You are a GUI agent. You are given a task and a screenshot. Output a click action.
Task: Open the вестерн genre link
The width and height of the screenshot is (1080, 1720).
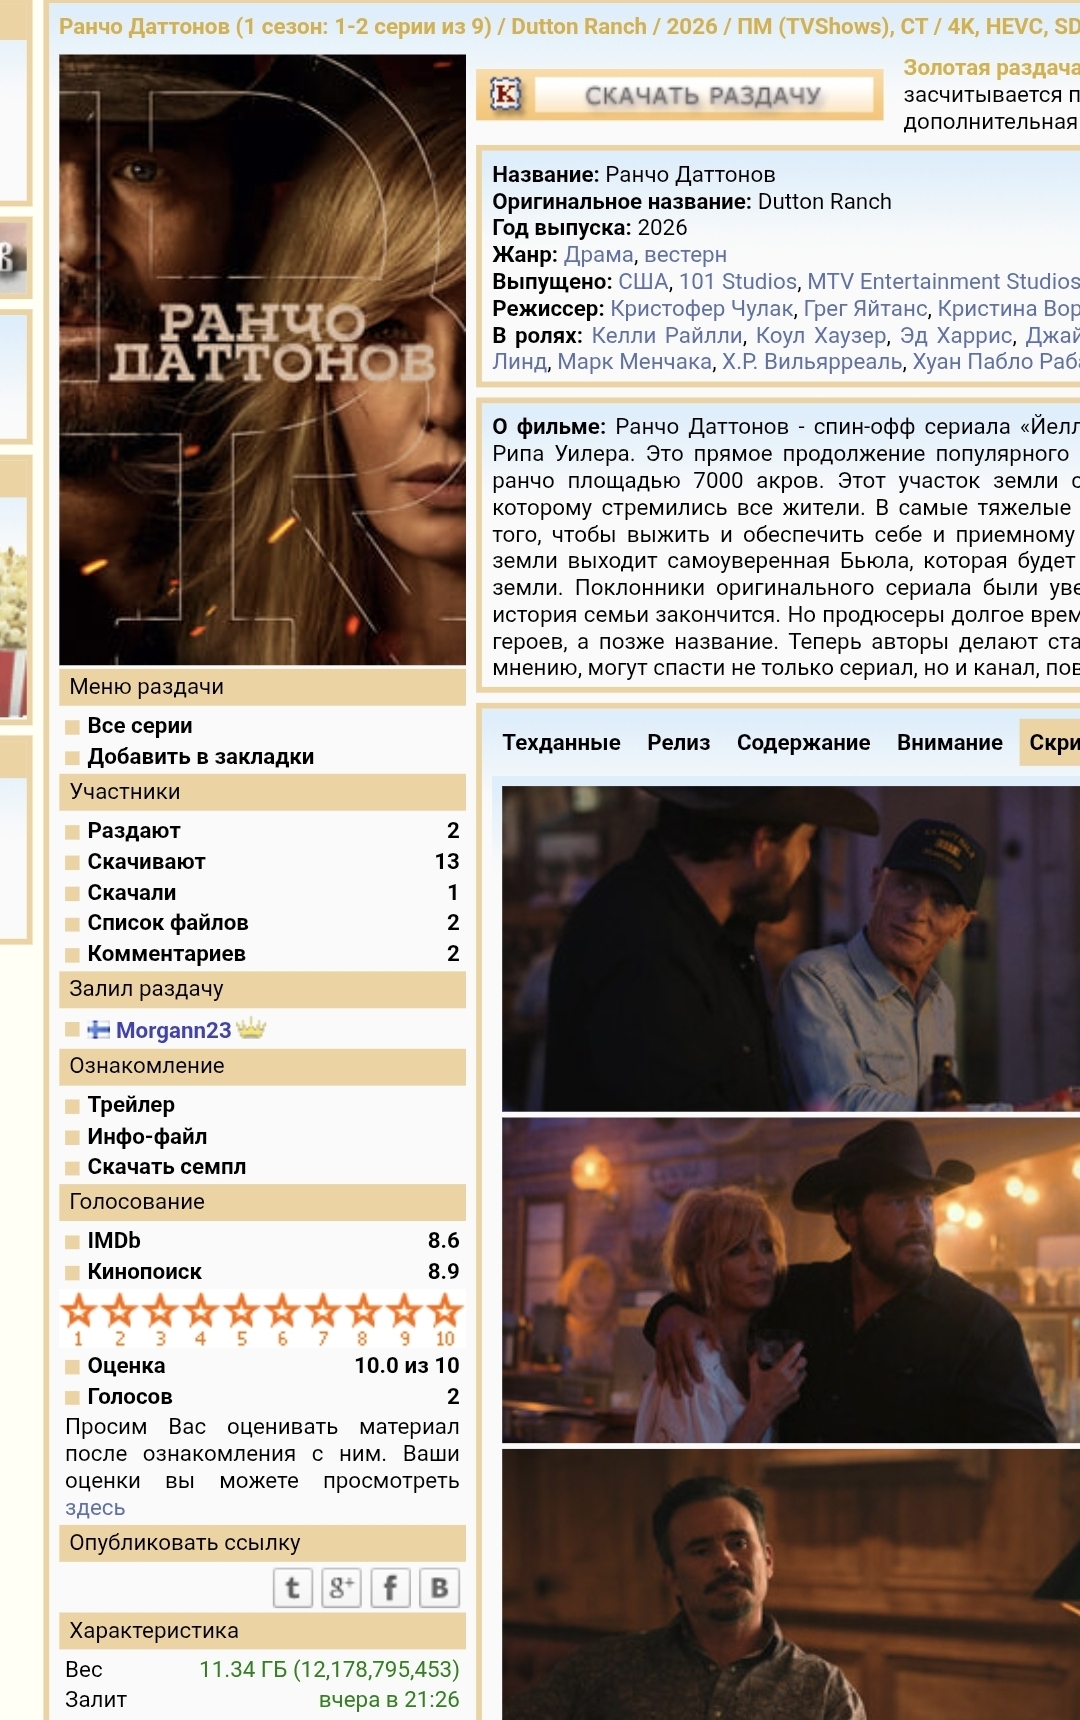click(685, 255)
